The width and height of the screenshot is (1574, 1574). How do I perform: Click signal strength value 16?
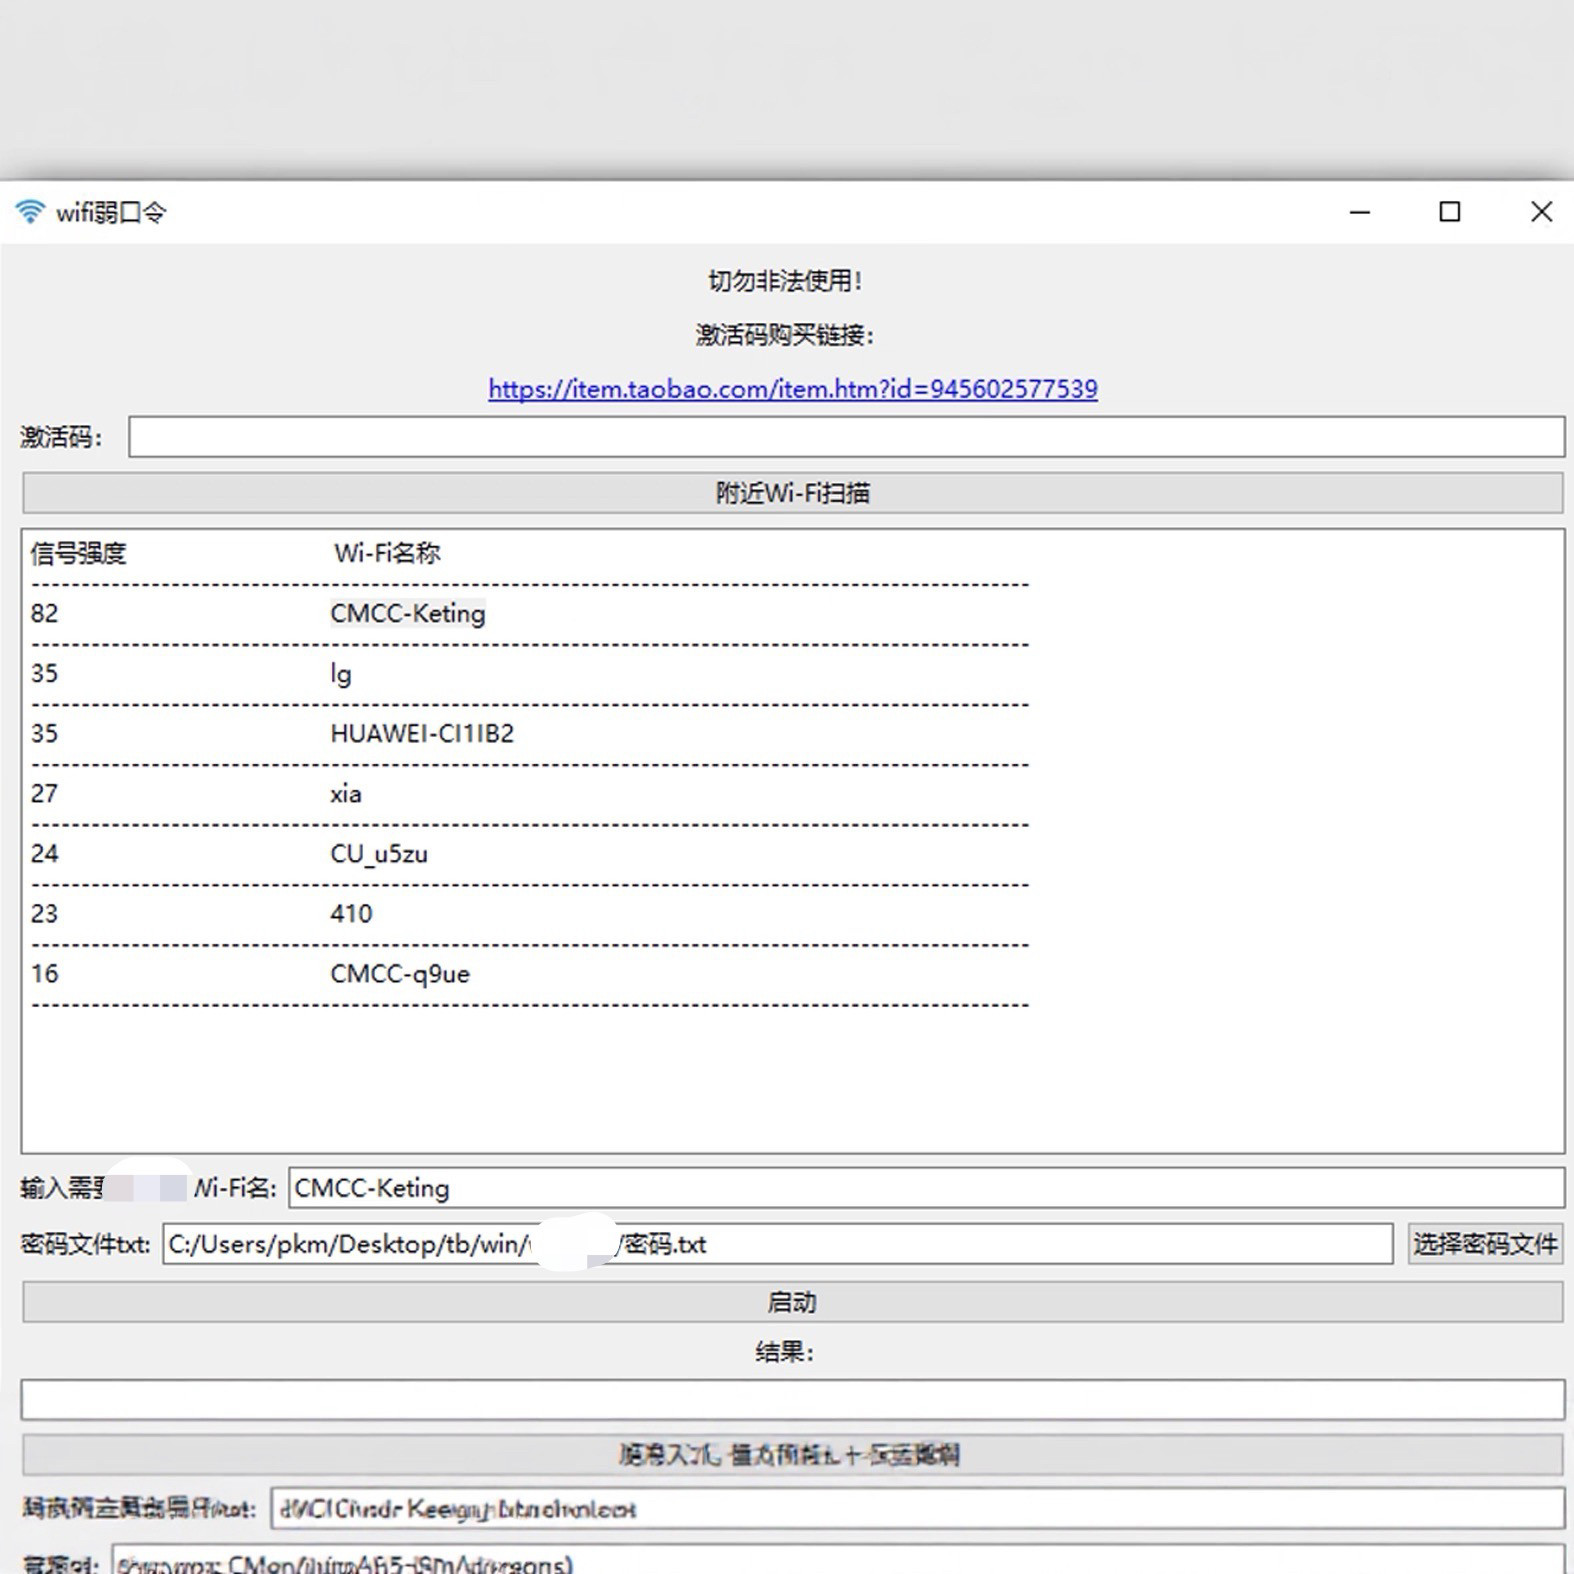(x=44, y=974)
